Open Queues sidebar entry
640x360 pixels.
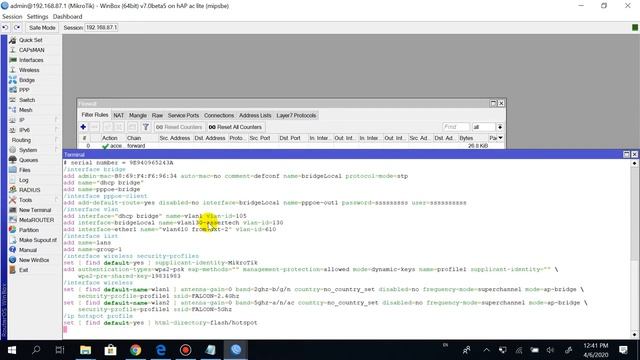click(x=28, y=160)
